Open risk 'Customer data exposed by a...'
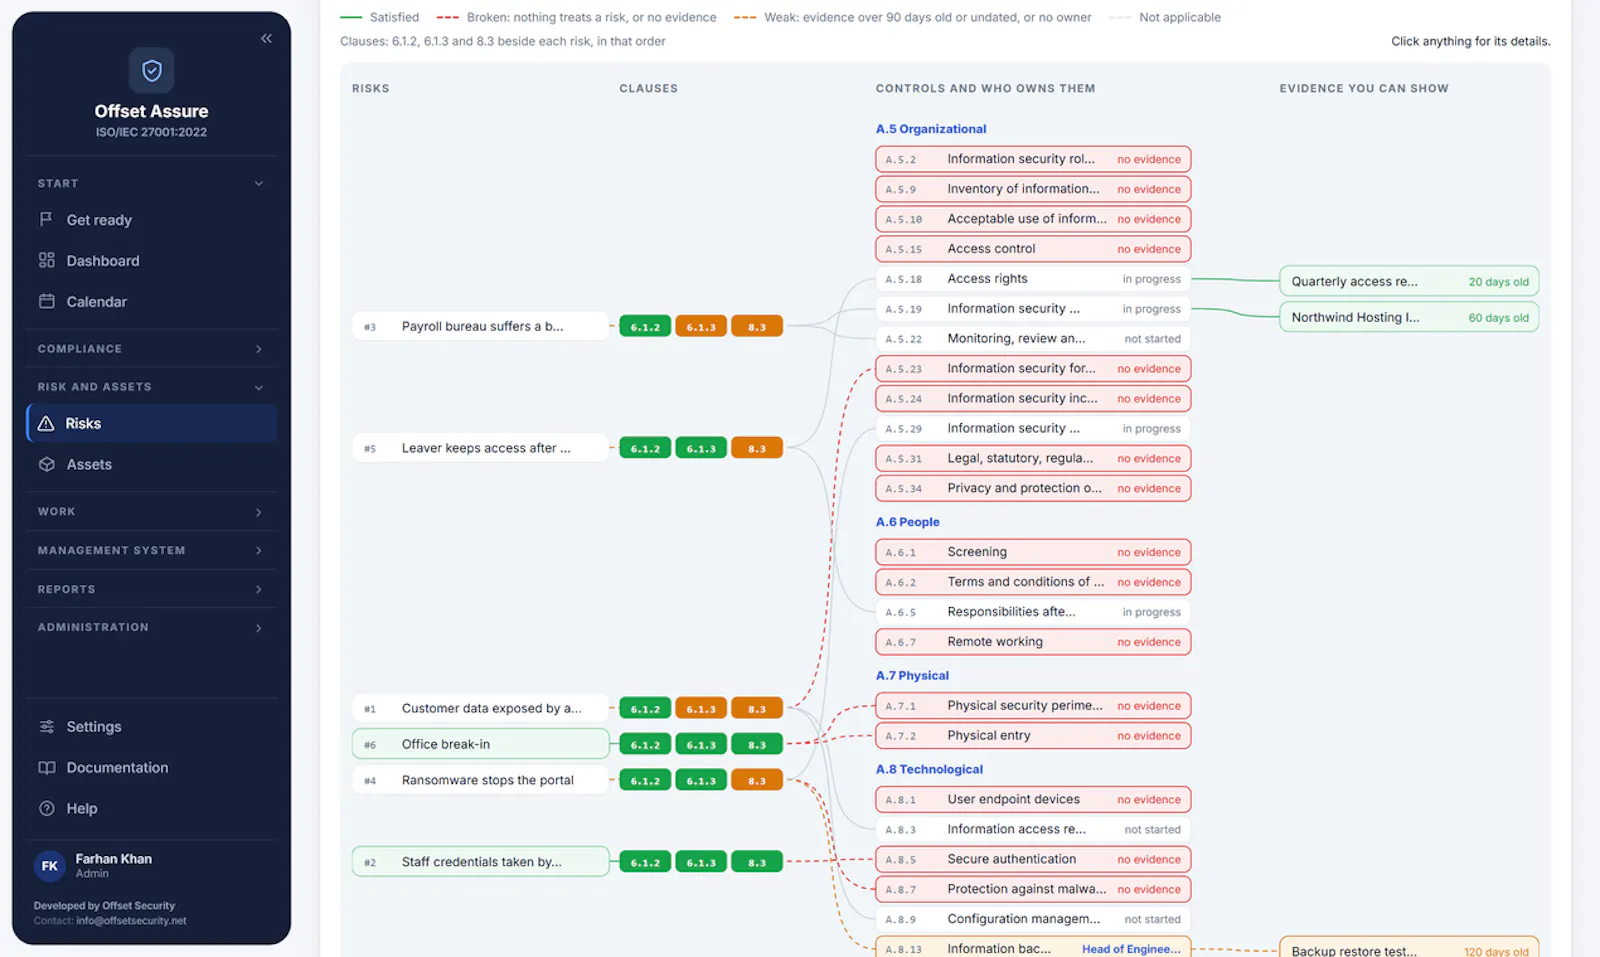Screen dimensions: 1600x957 point(480,708)
